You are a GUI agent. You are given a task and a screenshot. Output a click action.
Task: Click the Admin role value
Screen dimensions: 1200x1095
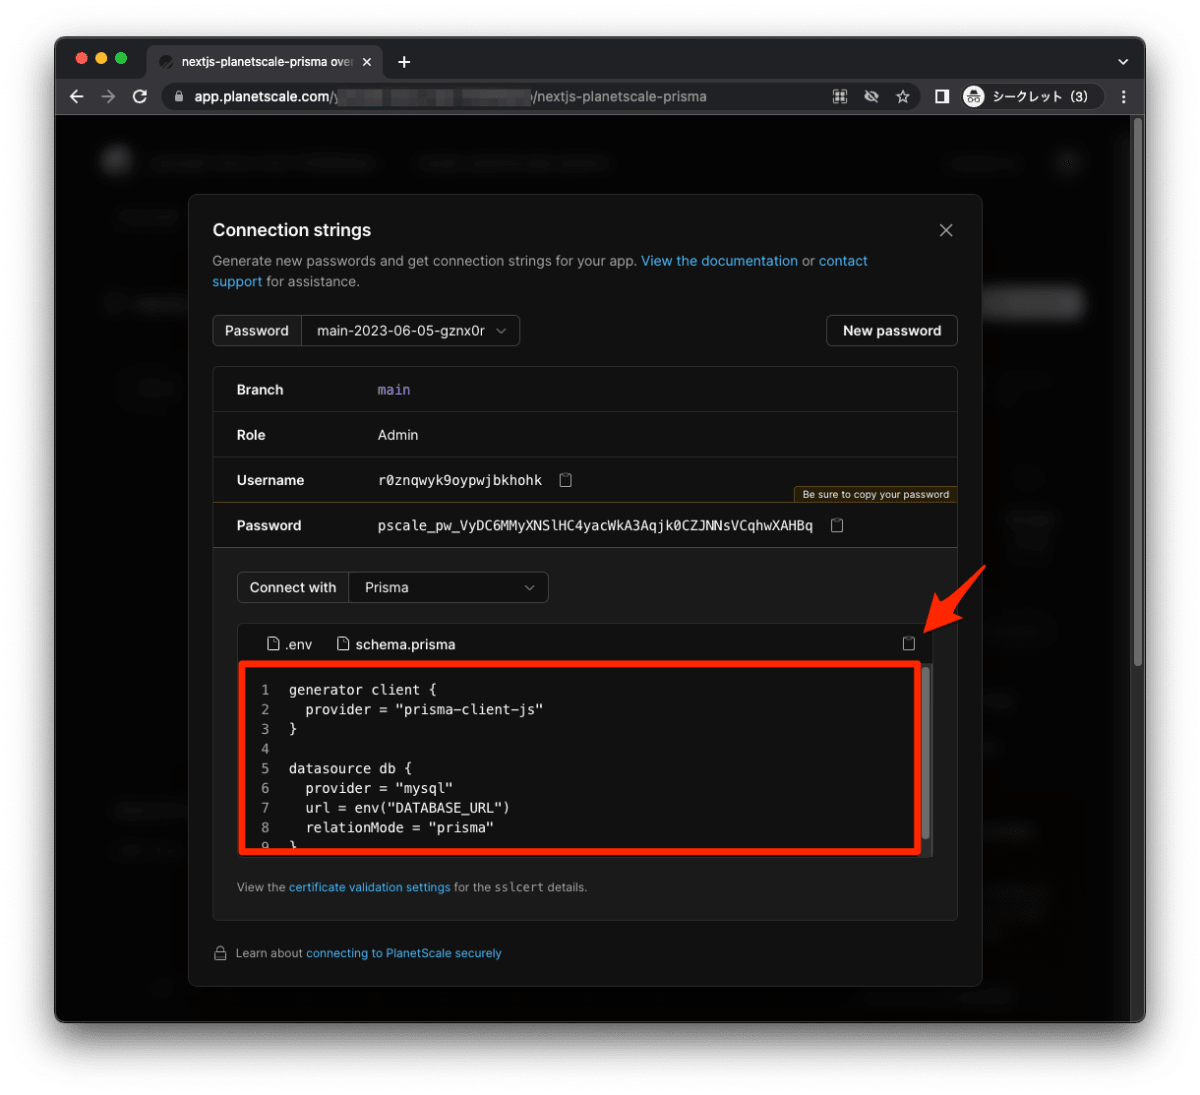tap(398, 435)
